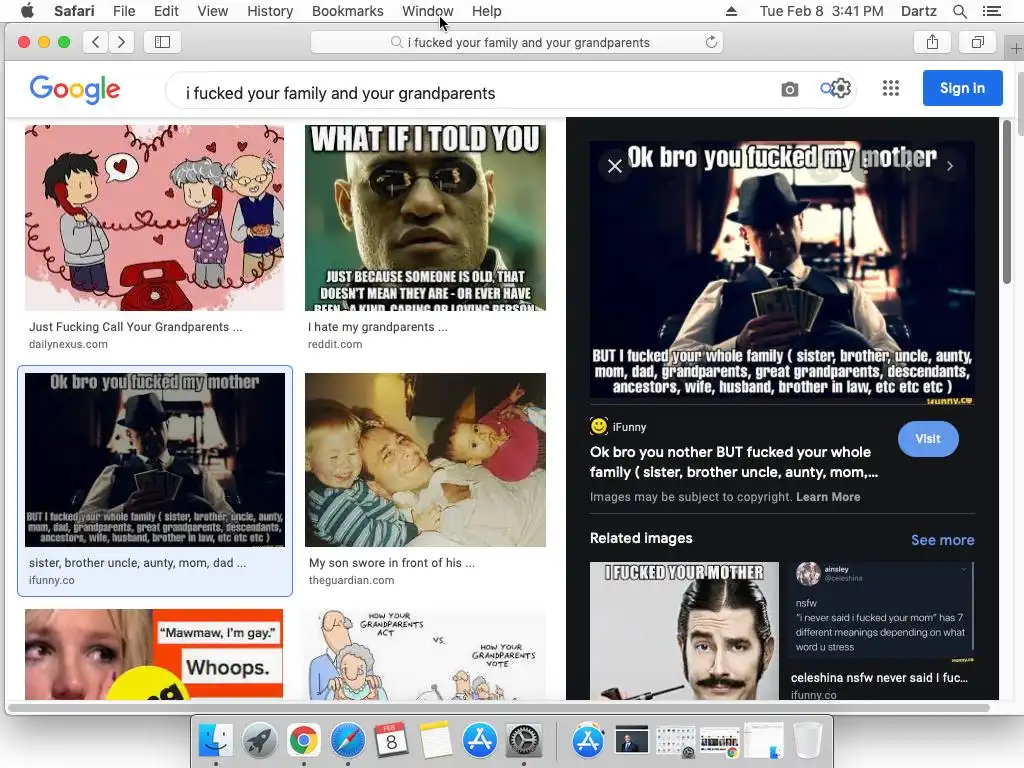Screen dimensions: 1024x768
Task: Open Calendar from the Dock
Action: click(391, 741)
